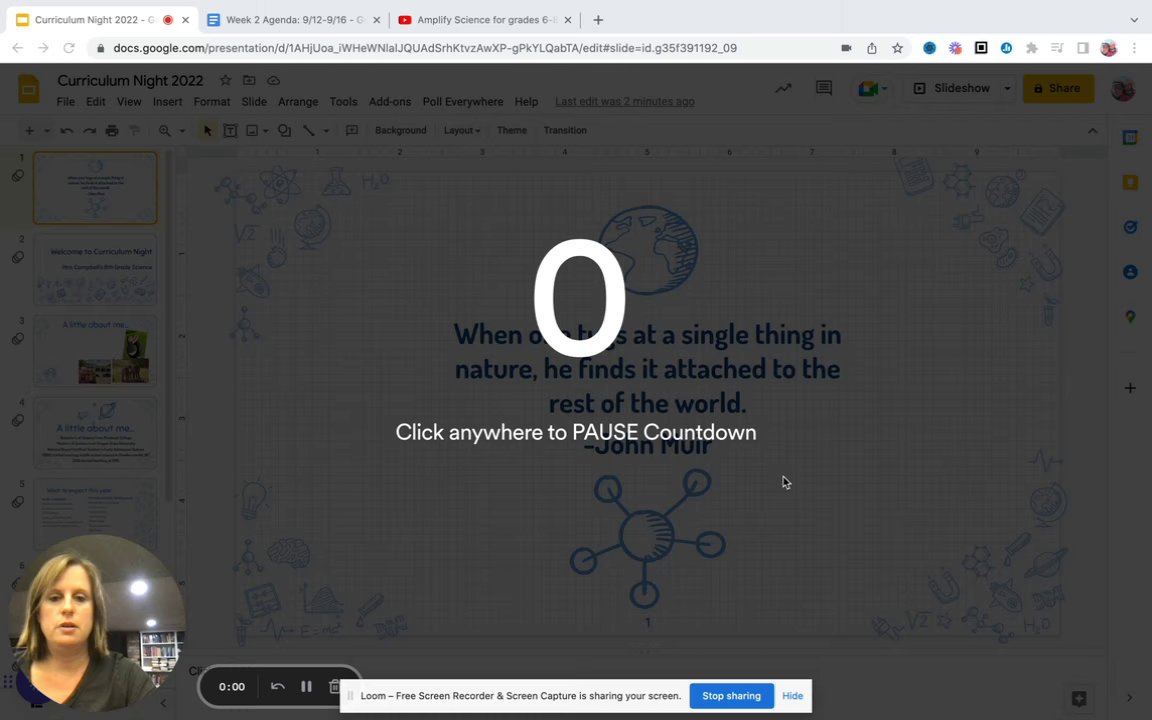Click the Hide link in sharing bar
Screen dimensions: 1152x720
click(792, 696)
